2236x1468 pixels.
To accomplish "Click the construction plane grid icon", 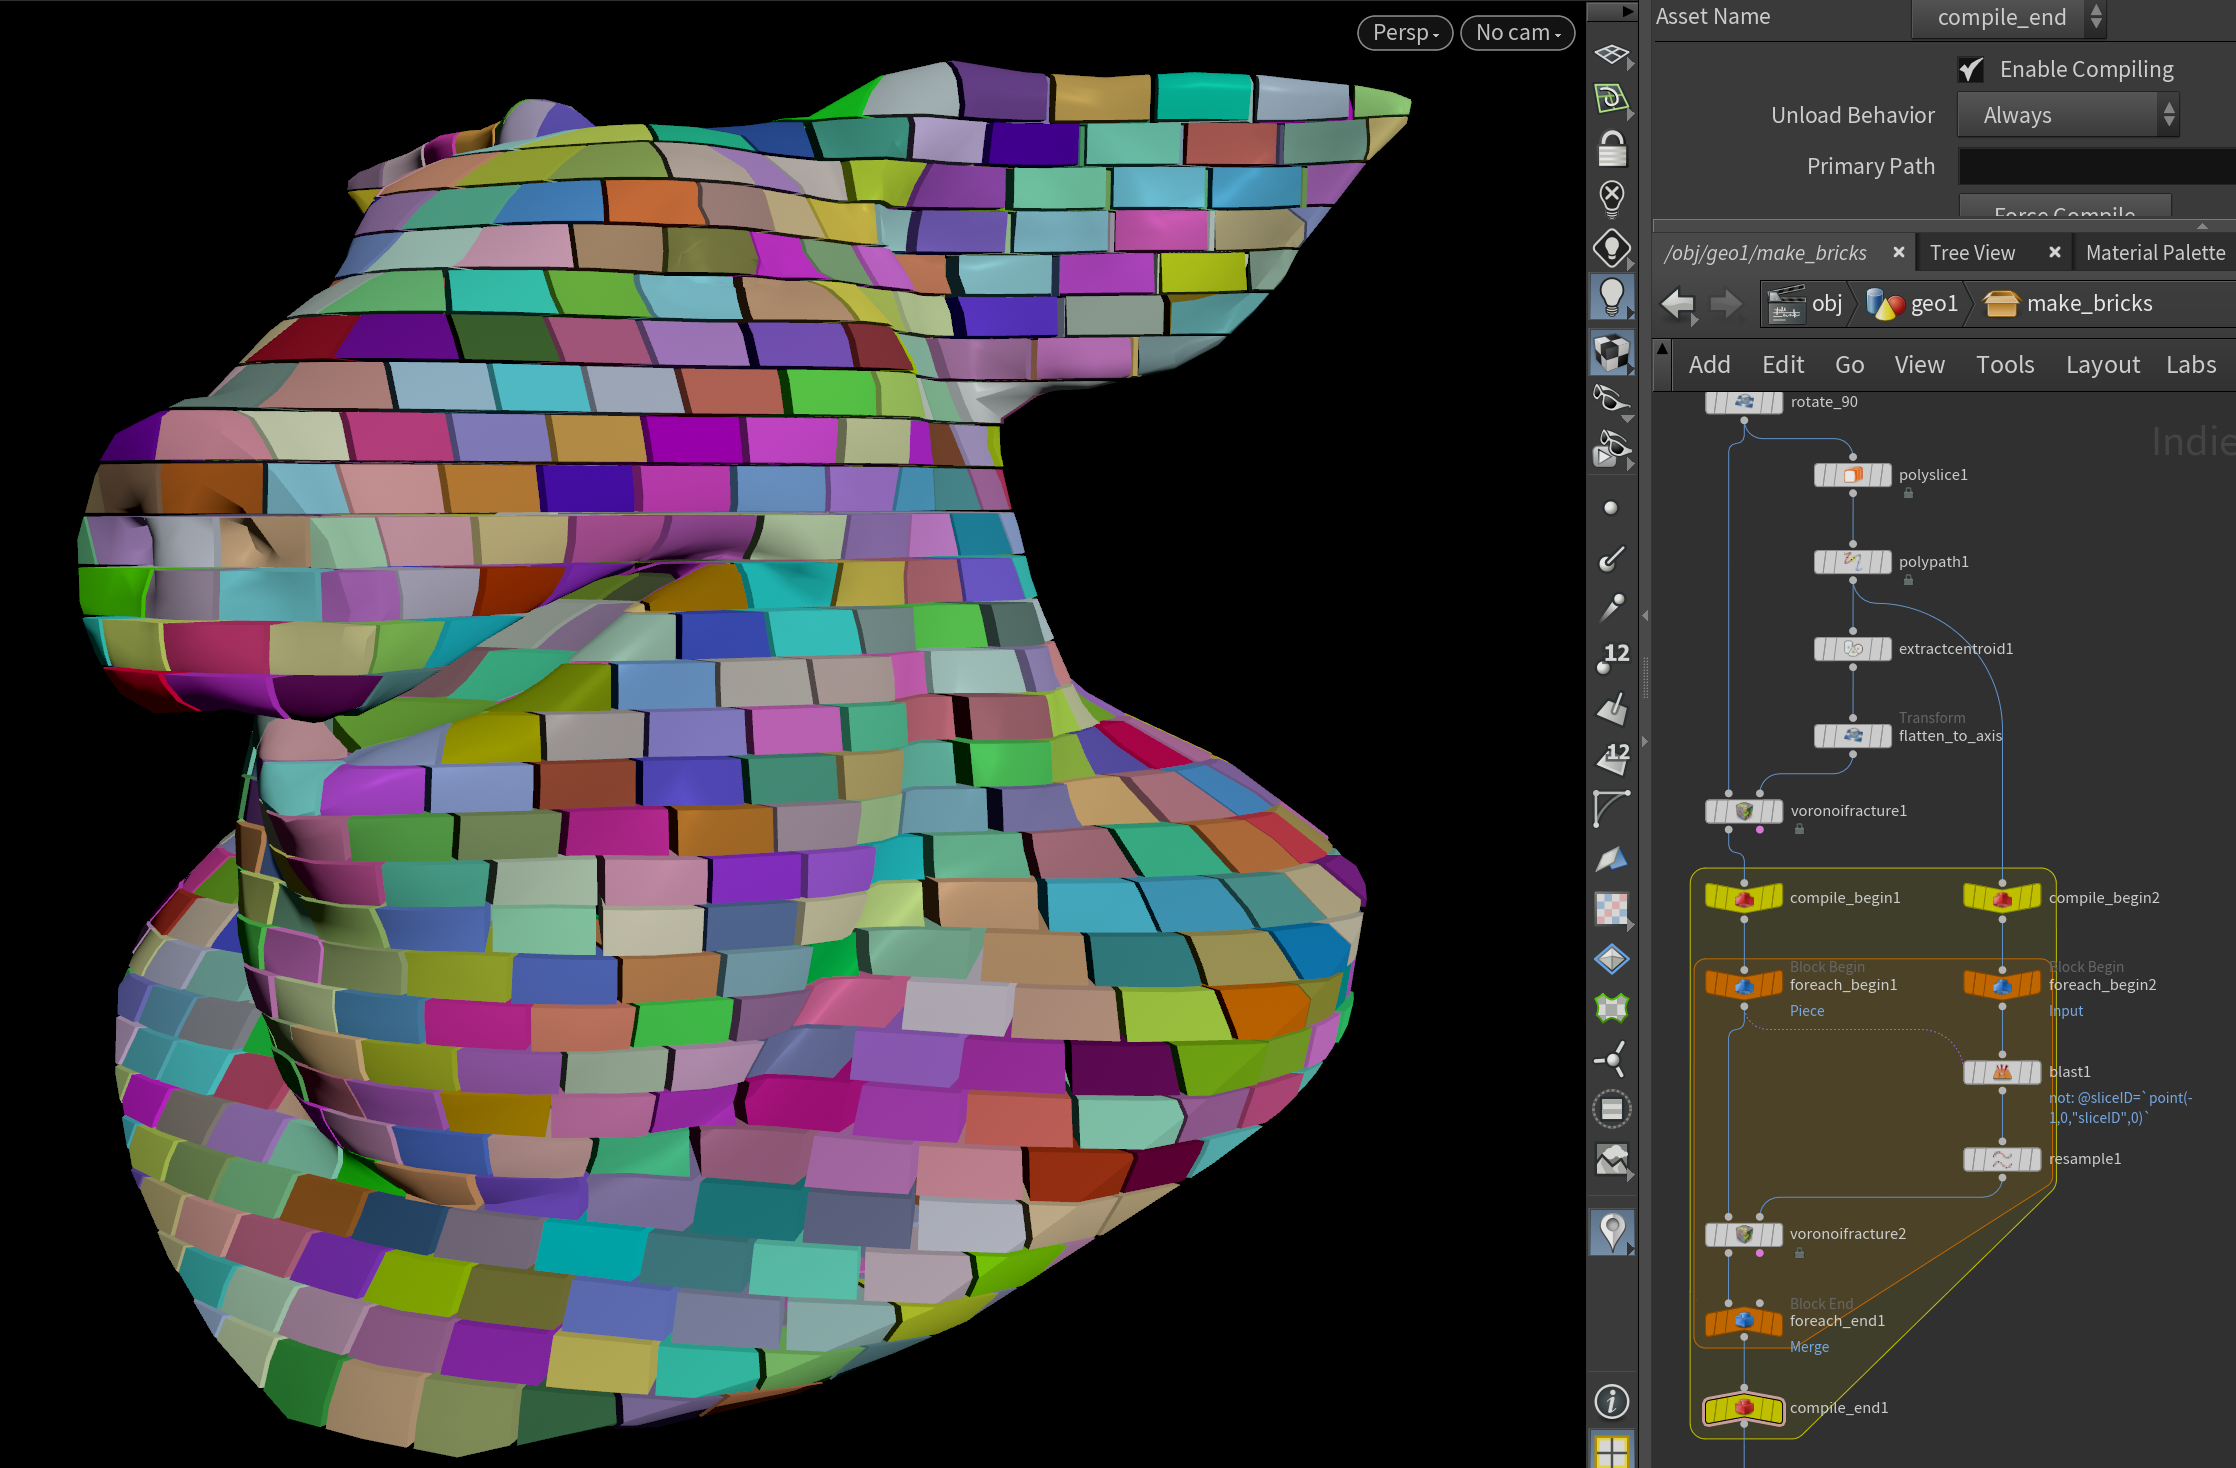I will (x=1611, y=54).
